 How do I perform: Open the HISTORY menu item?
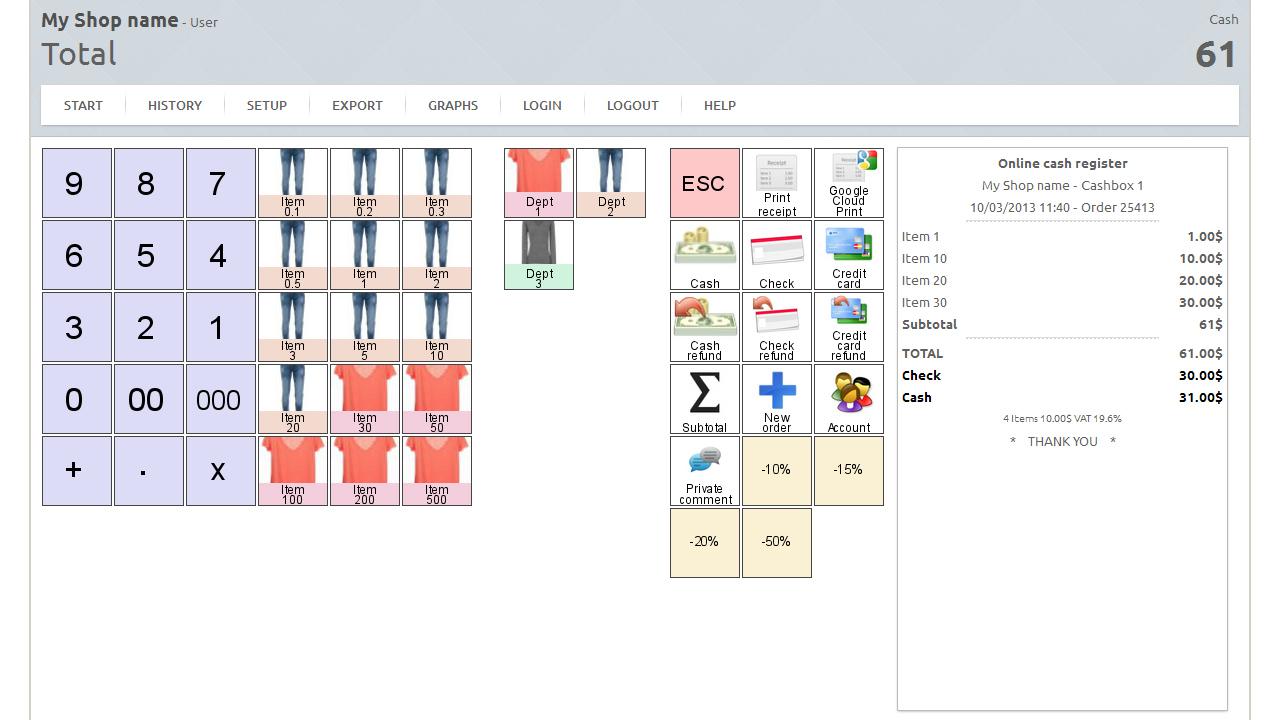click(x=175, y=105)
